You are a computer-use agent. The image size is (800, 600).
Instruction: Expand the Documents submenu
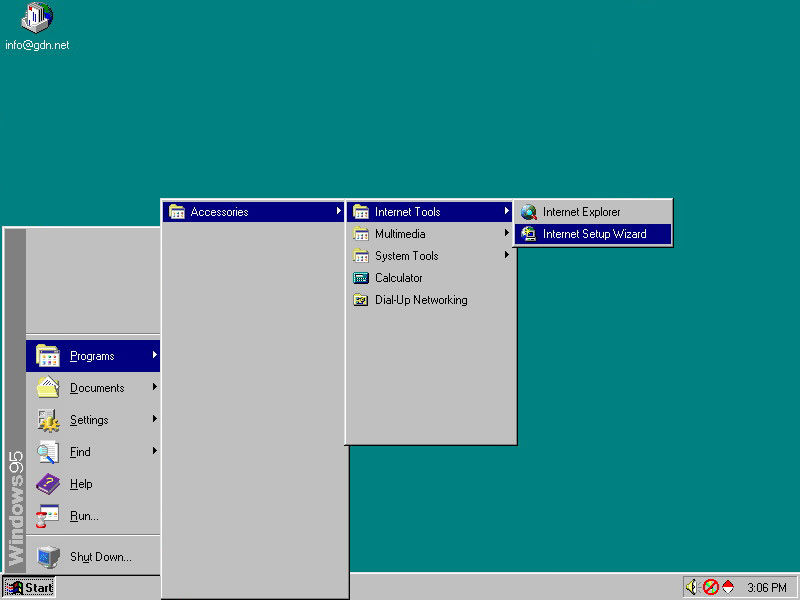pyautogui.click(x=97, y=388)
